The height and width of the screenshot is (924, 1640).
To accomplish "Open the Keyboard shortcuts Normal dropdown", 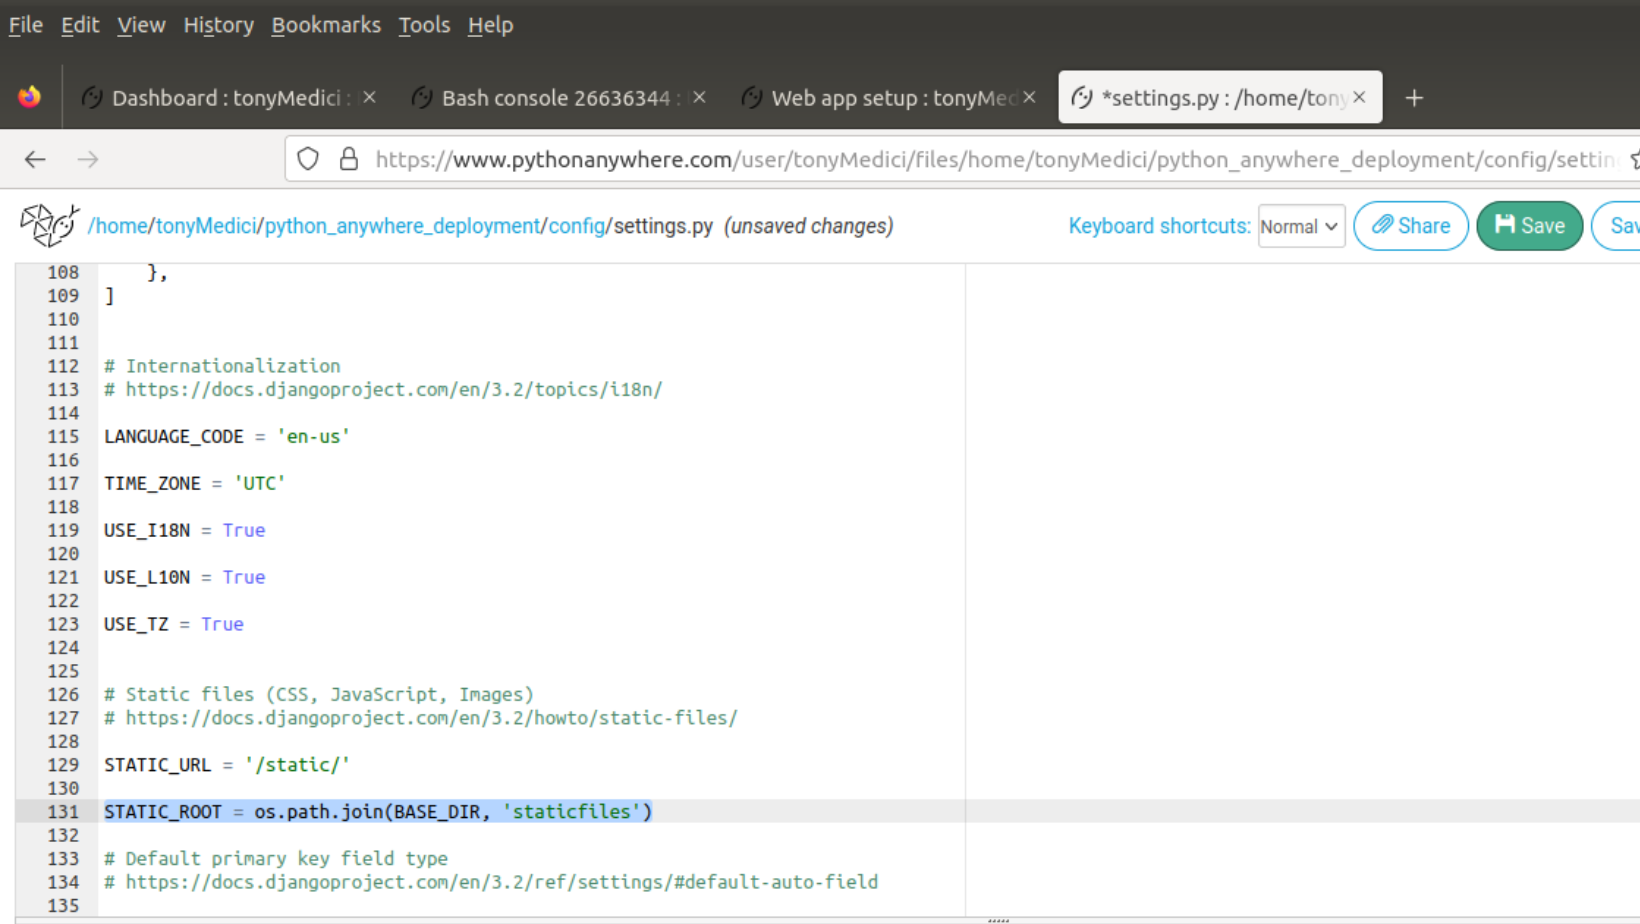I will (x=1301, y=226).
